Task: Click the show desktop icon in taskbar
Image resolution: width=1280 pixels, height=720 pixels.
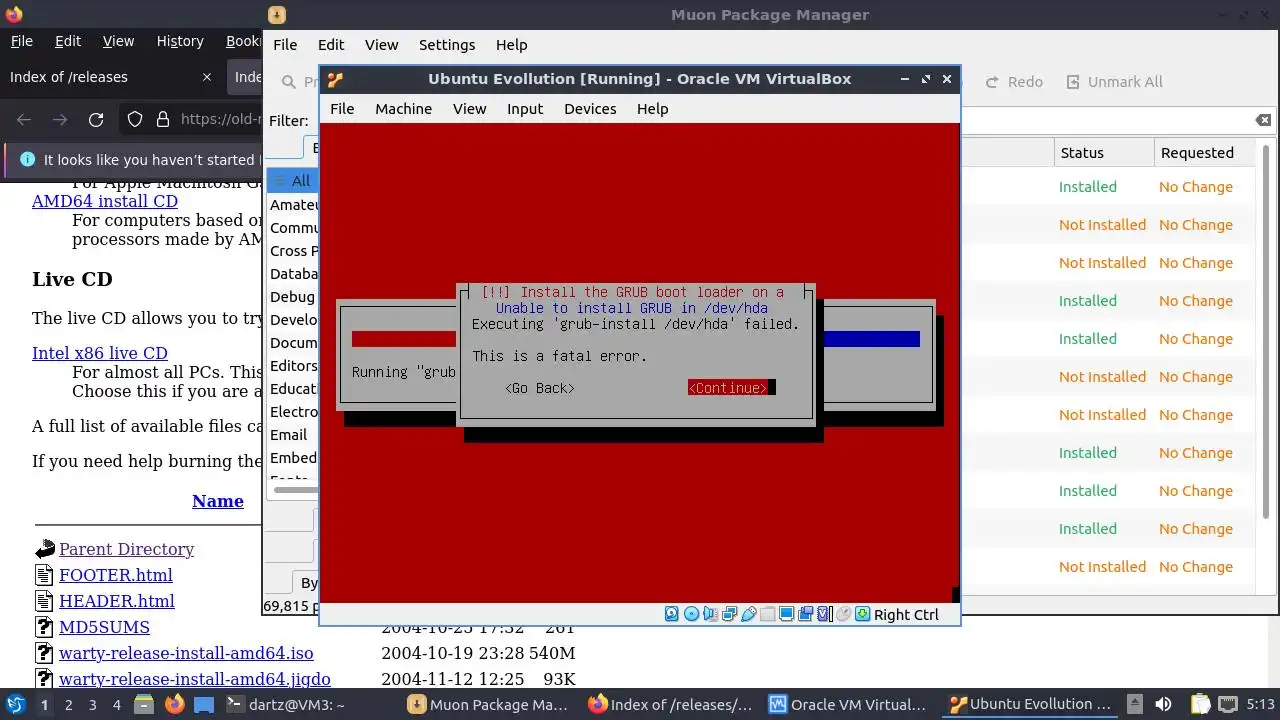Action: pos(203,704)
